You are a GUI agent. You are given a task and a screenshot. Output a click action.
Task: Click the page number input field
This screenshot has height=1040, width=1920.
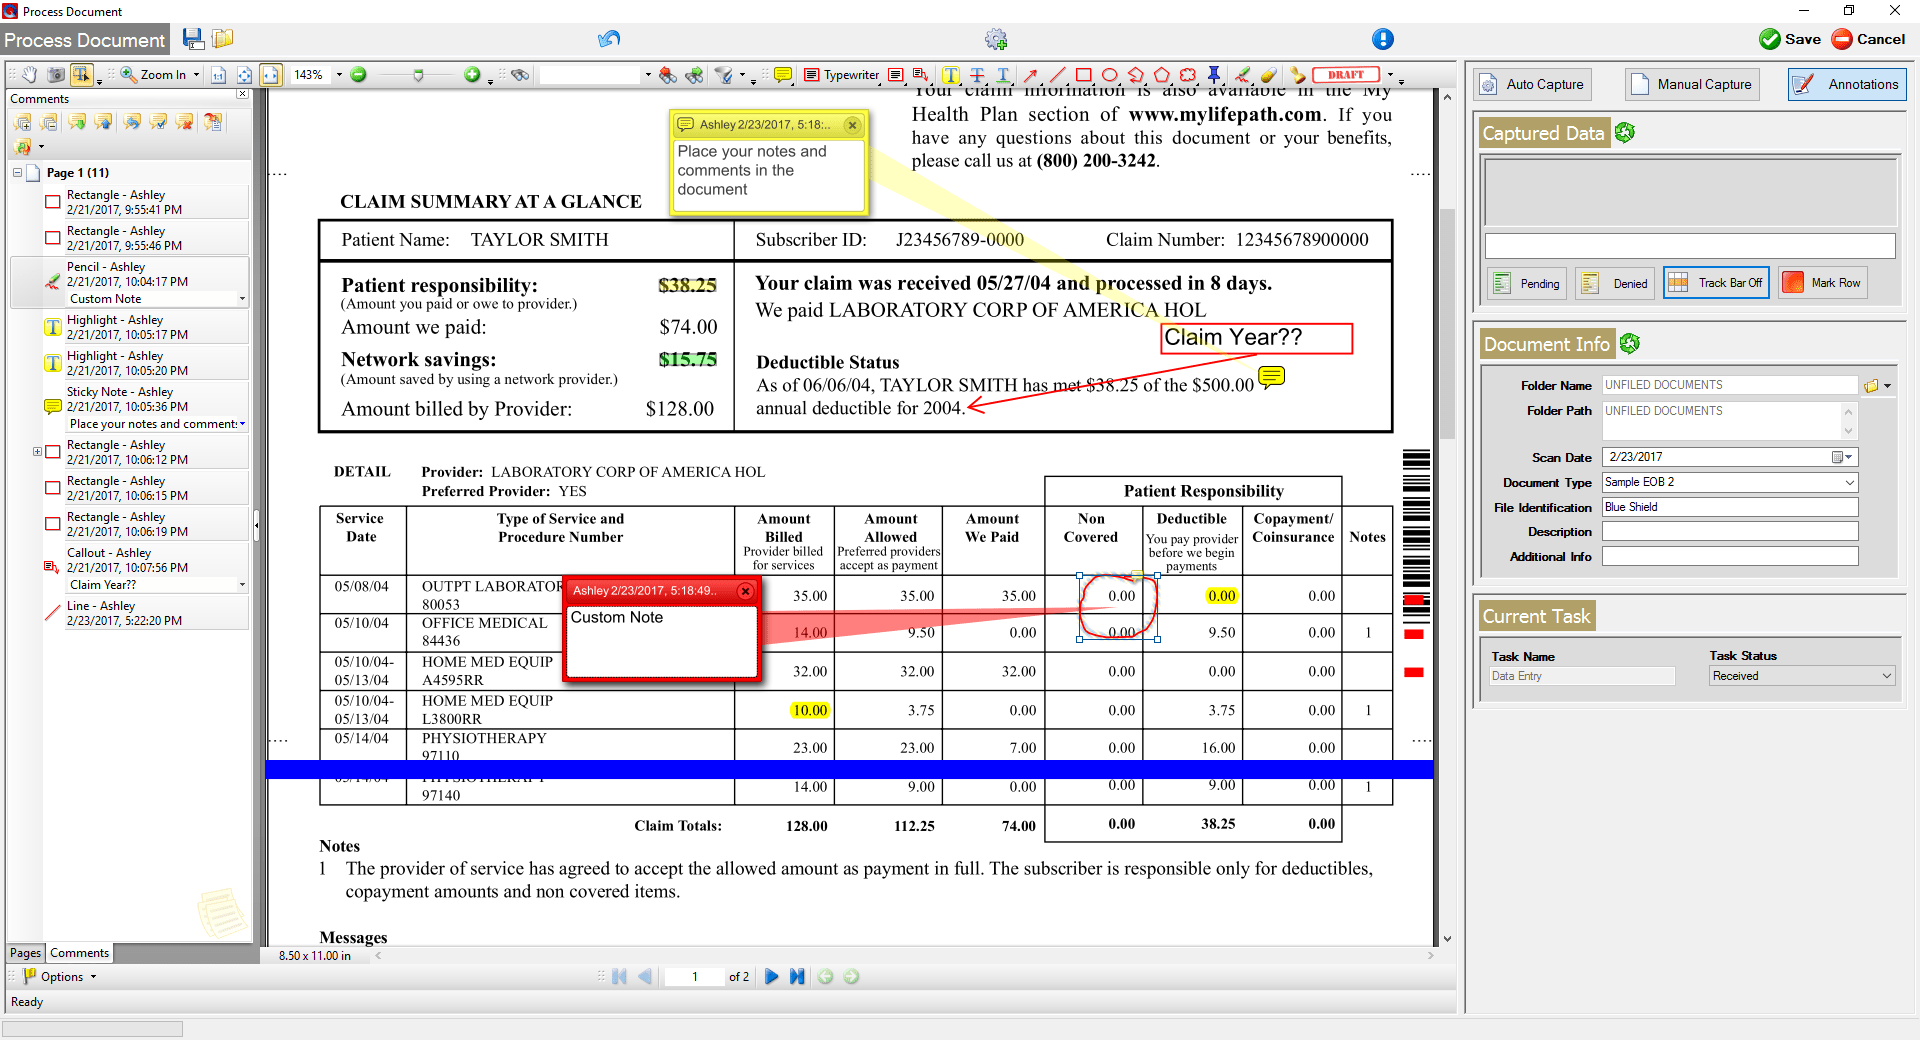[x=694, y=977]
